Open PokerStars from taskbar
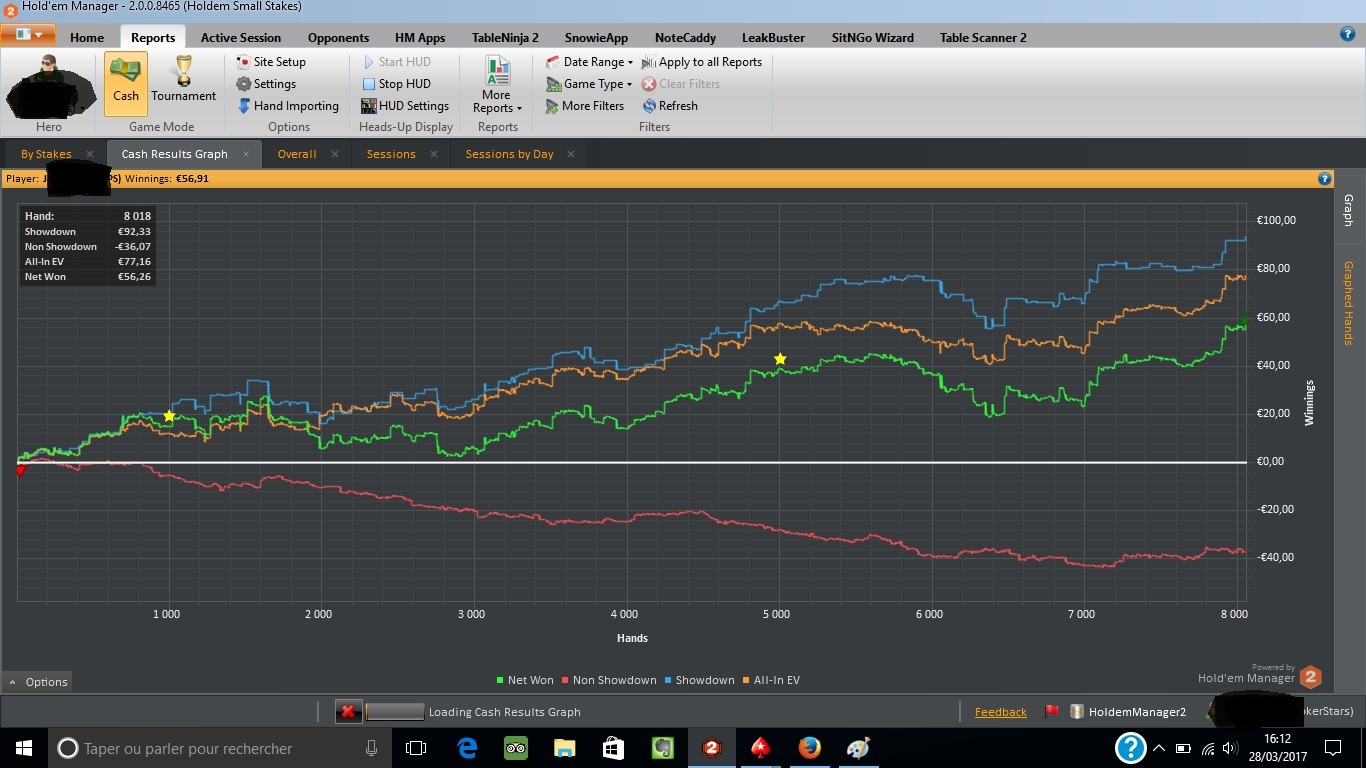Image resolution: width=1366 pixels, height=768 pixels. [x=761, y=748]
